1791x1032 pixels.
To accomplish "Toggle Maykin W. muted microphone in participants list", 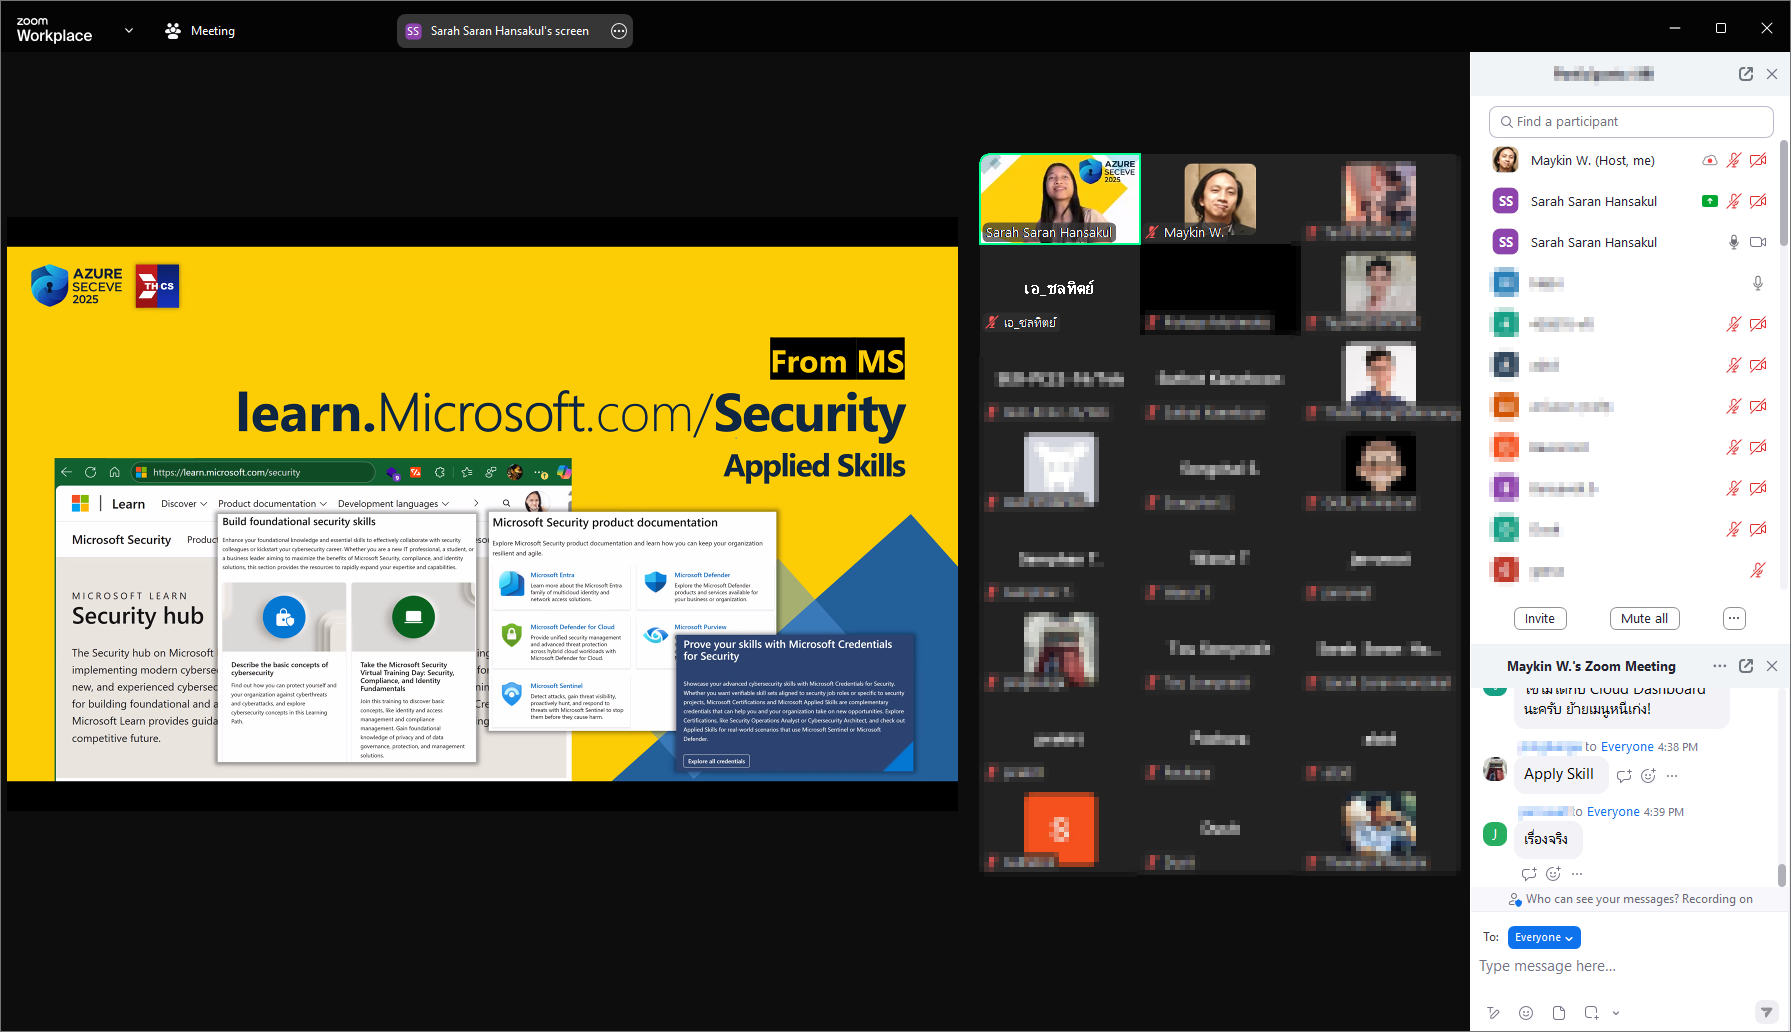I will pyautogui.click(x=1734, y=160).
